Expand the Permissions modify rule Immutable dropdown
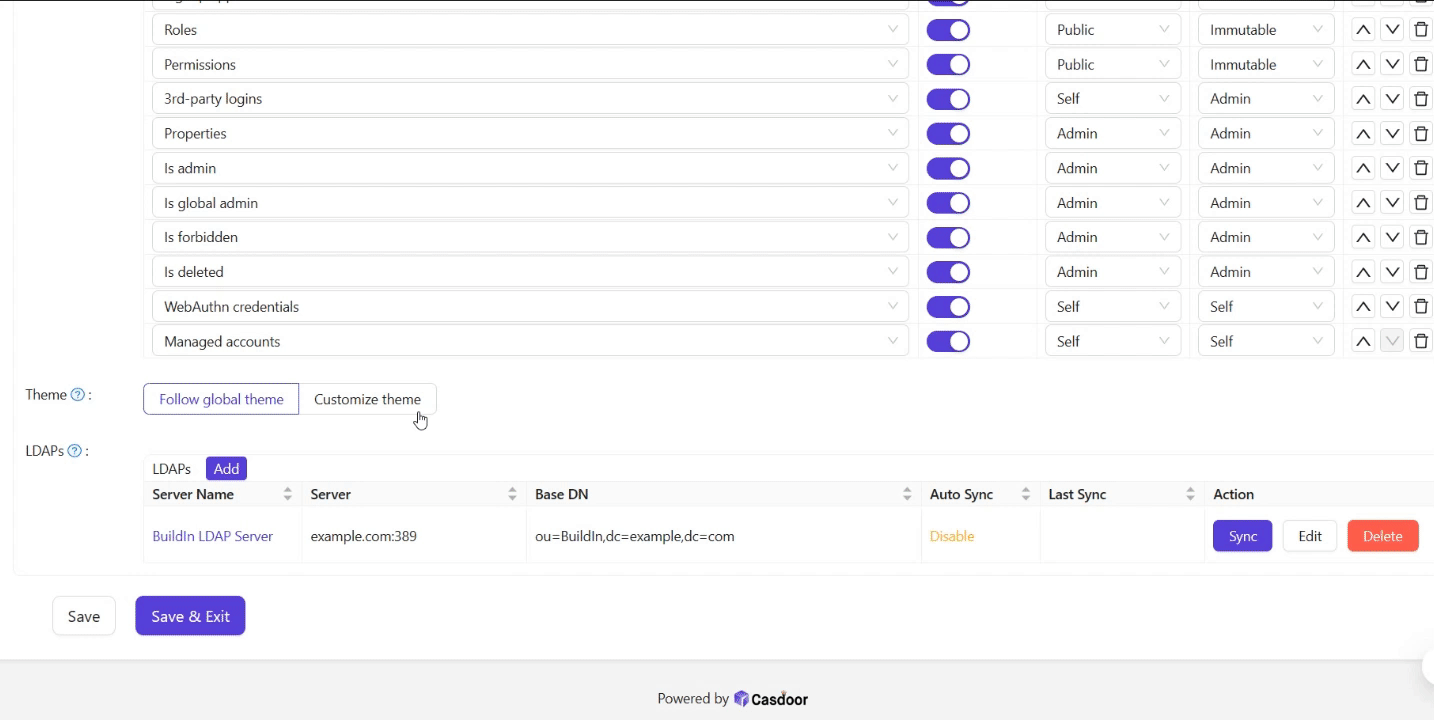The height and width of the screenshot is (720, 1434). [1265, 65]
